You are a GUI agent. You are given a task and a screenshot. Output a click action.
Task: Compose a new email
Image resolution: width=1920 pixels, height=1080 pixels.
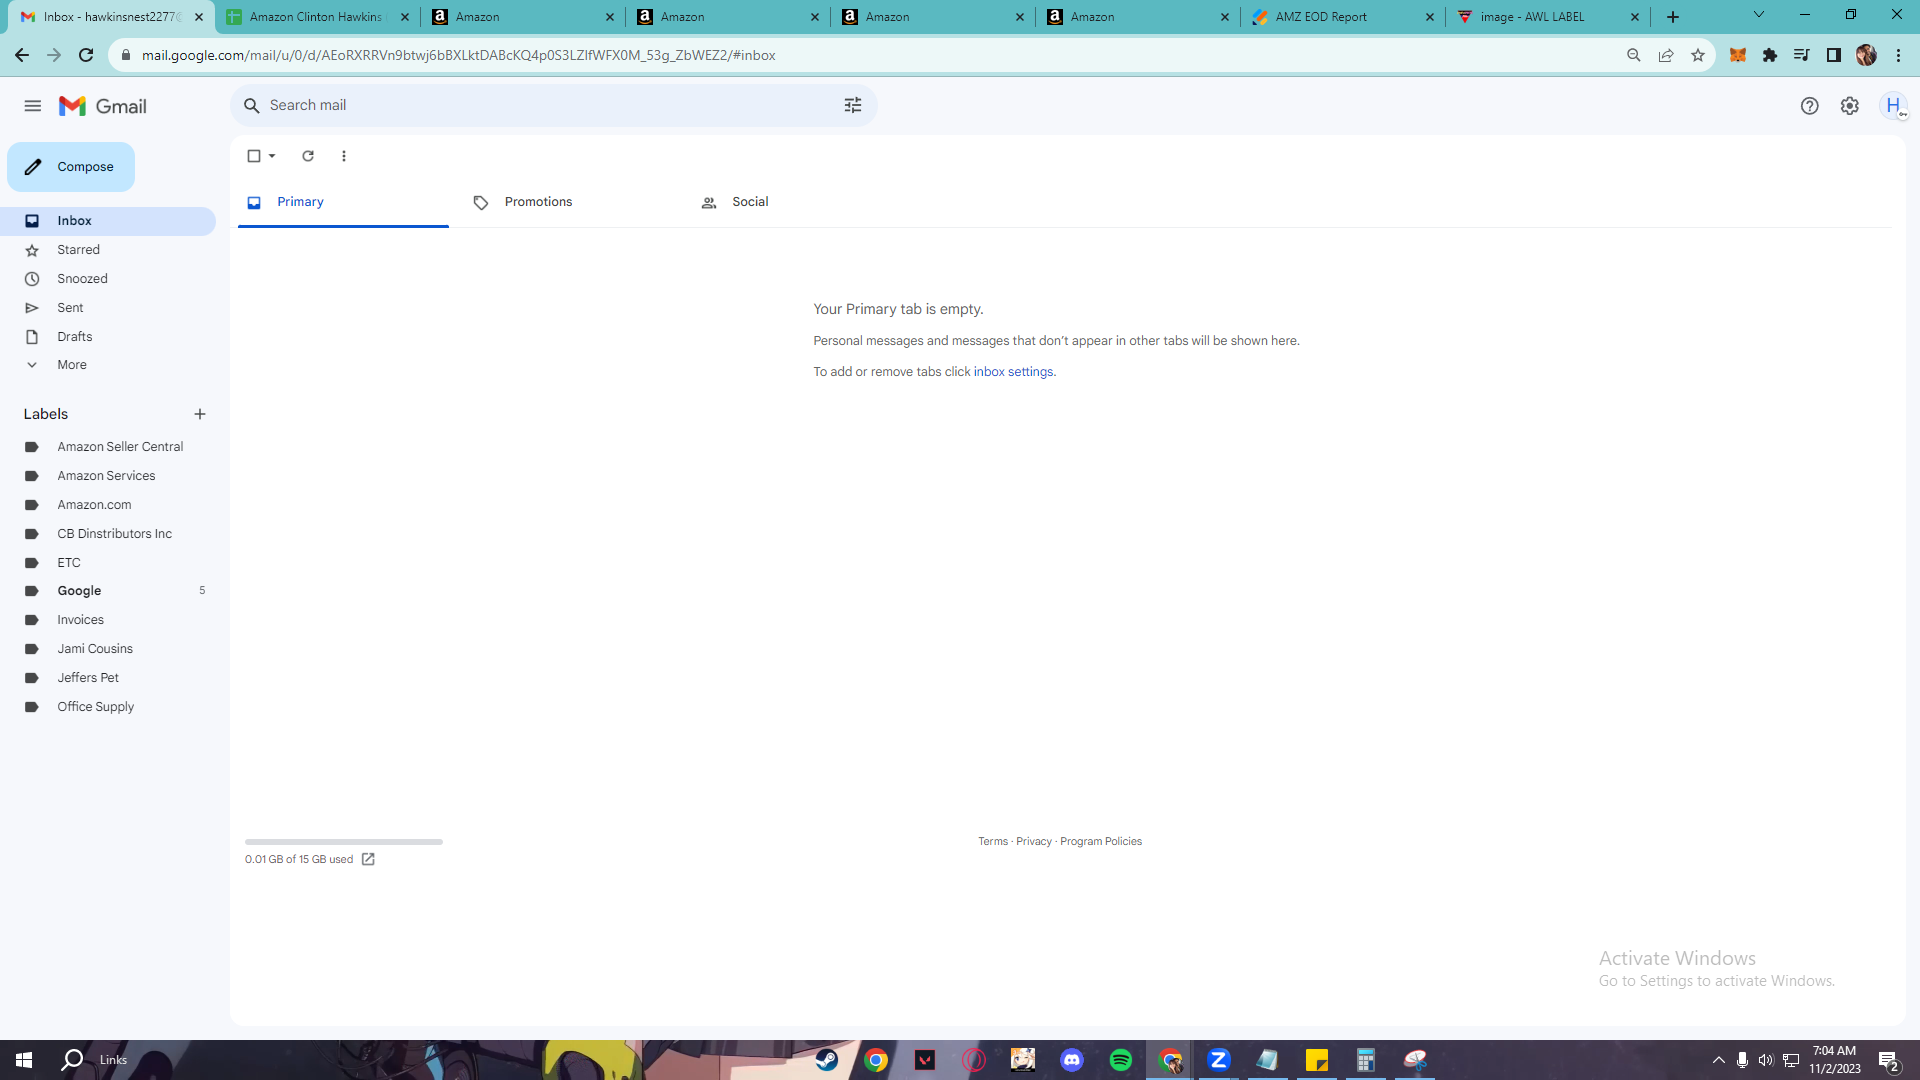(71, 167)
